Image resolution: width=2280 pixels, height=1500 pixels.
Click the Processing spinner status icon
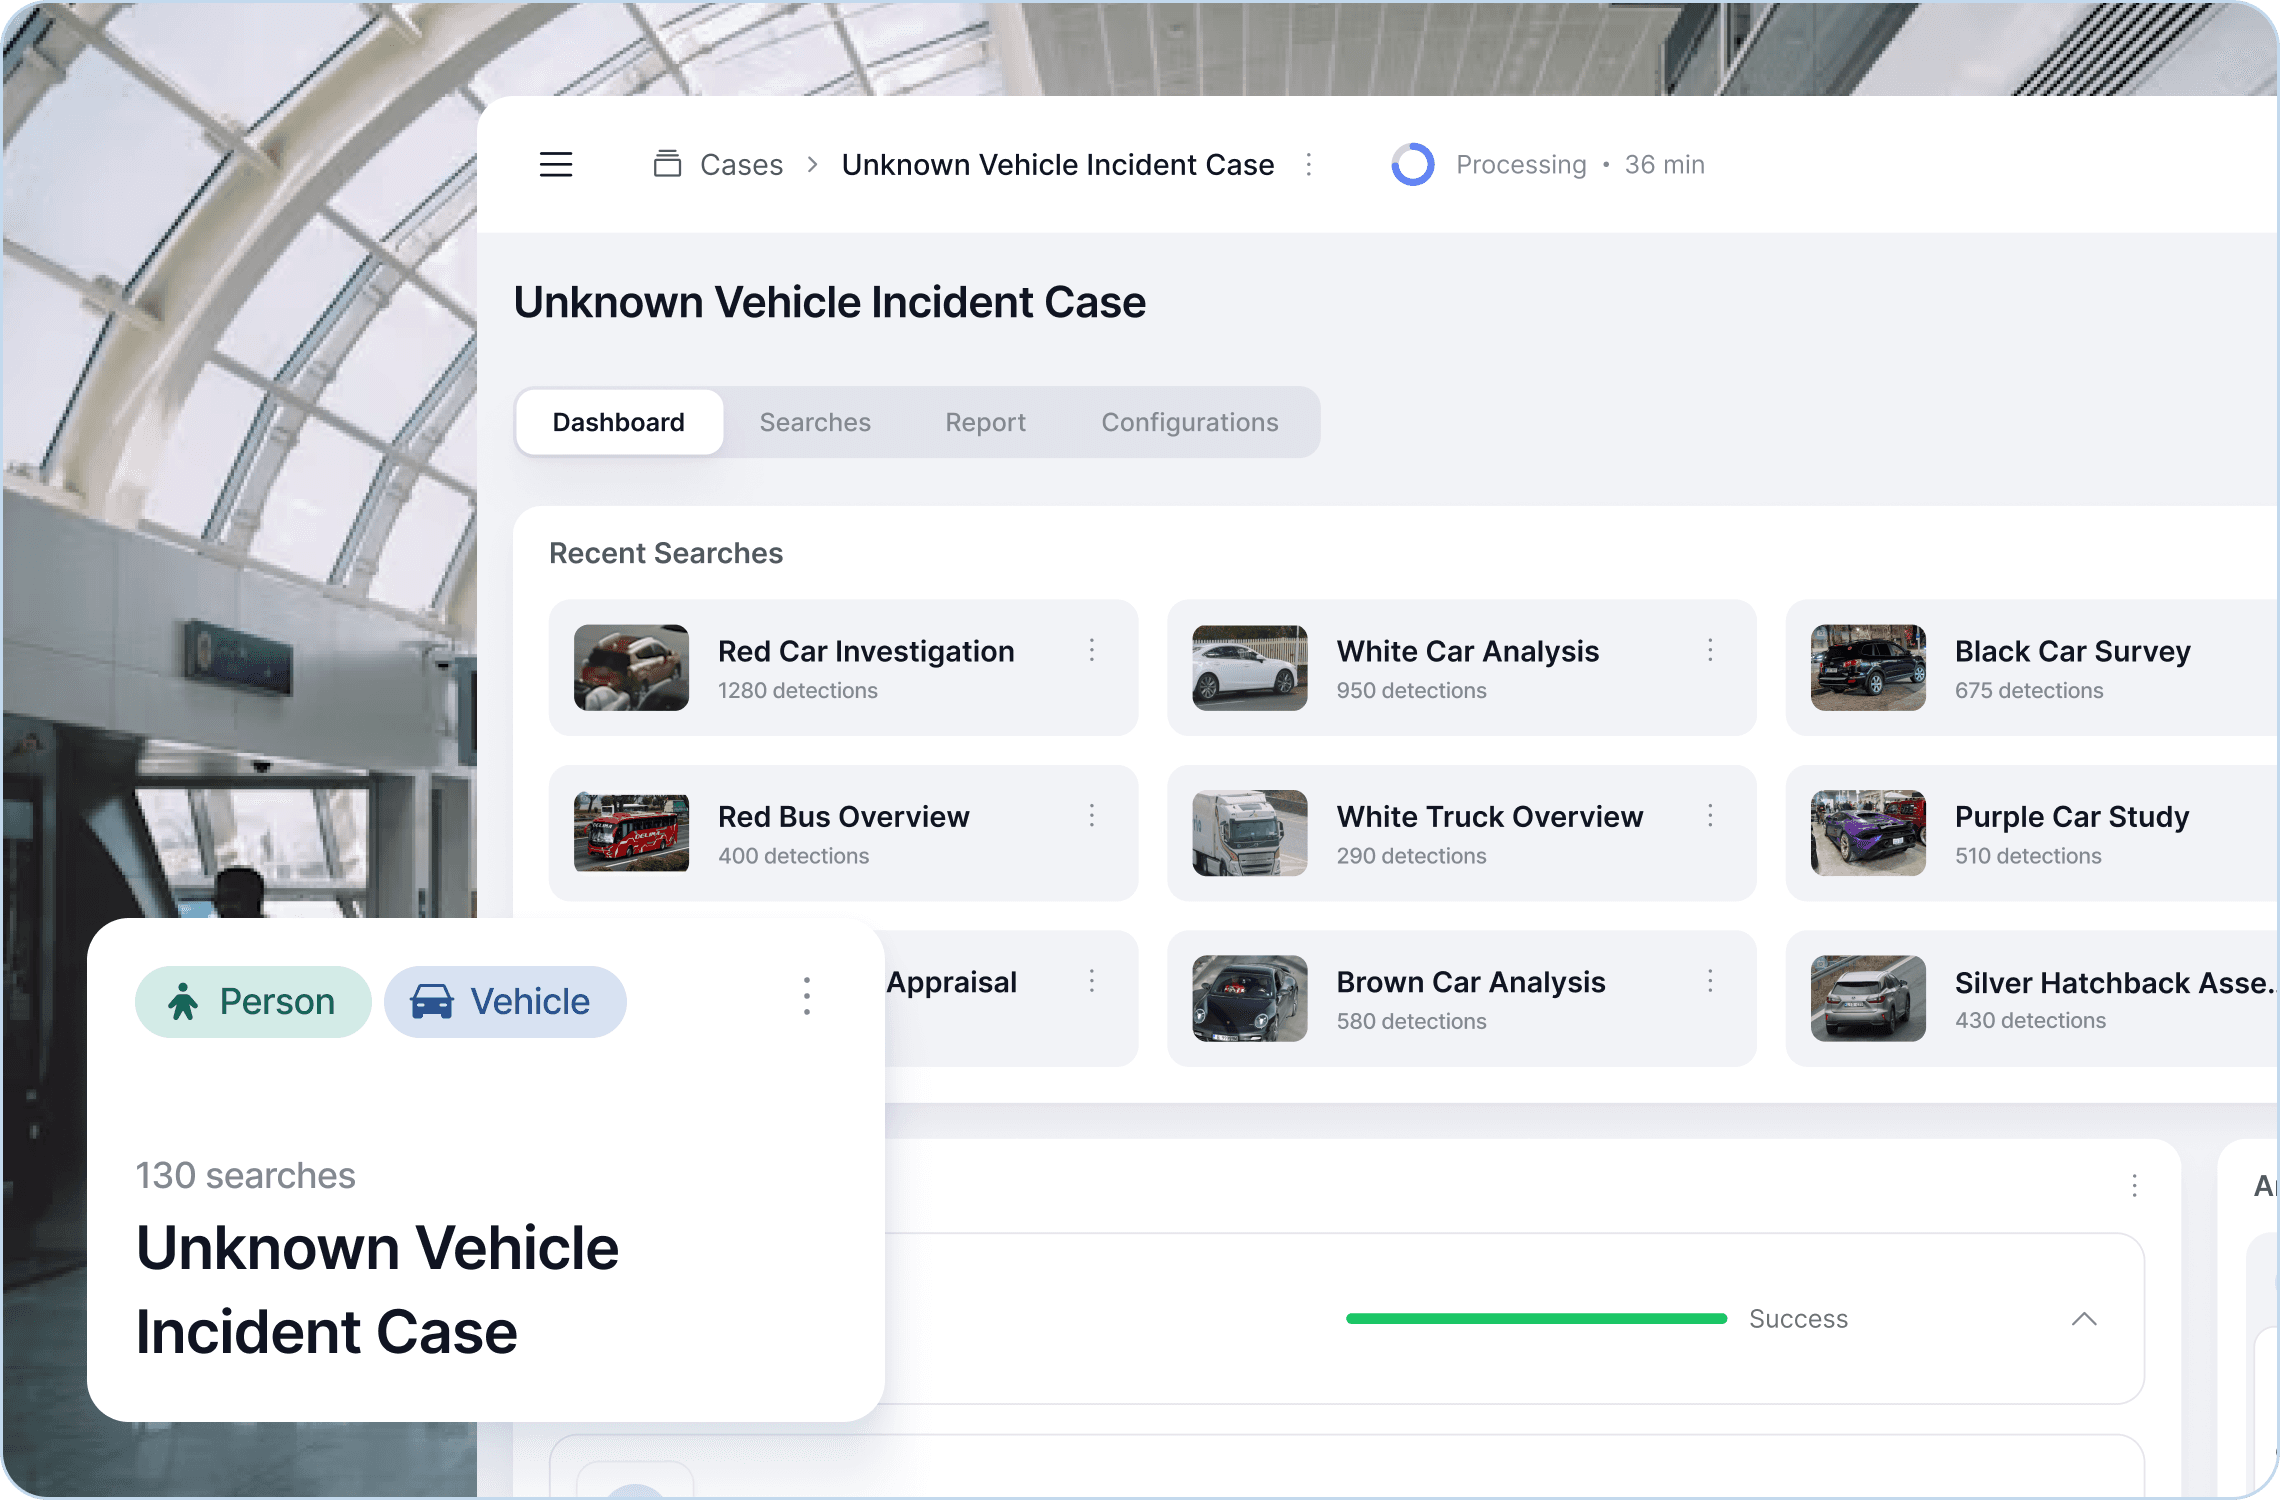[x=1412, y=165]
